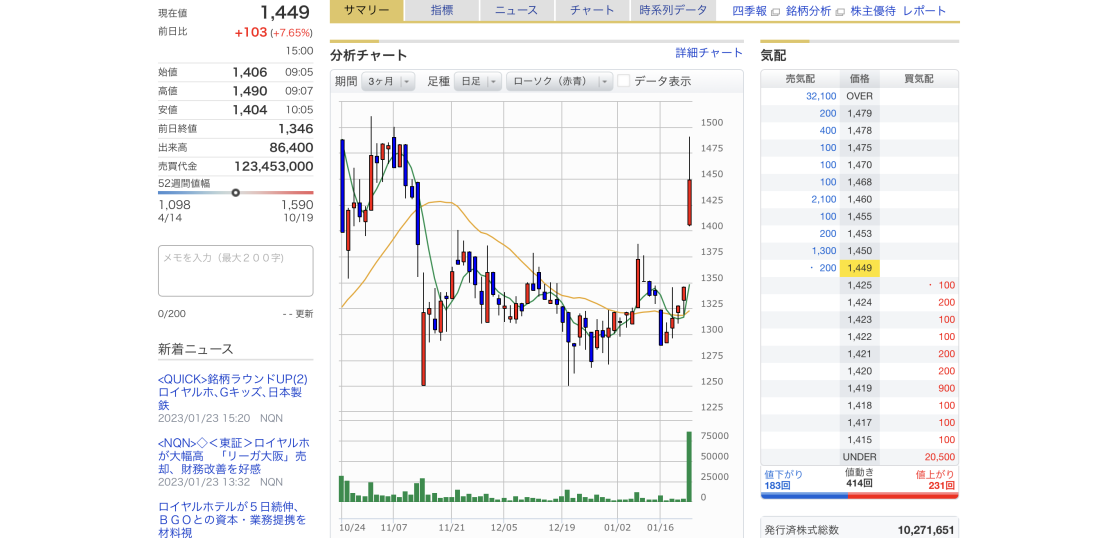Click the external-window icon beside 銘柄分析

(839, 12)
